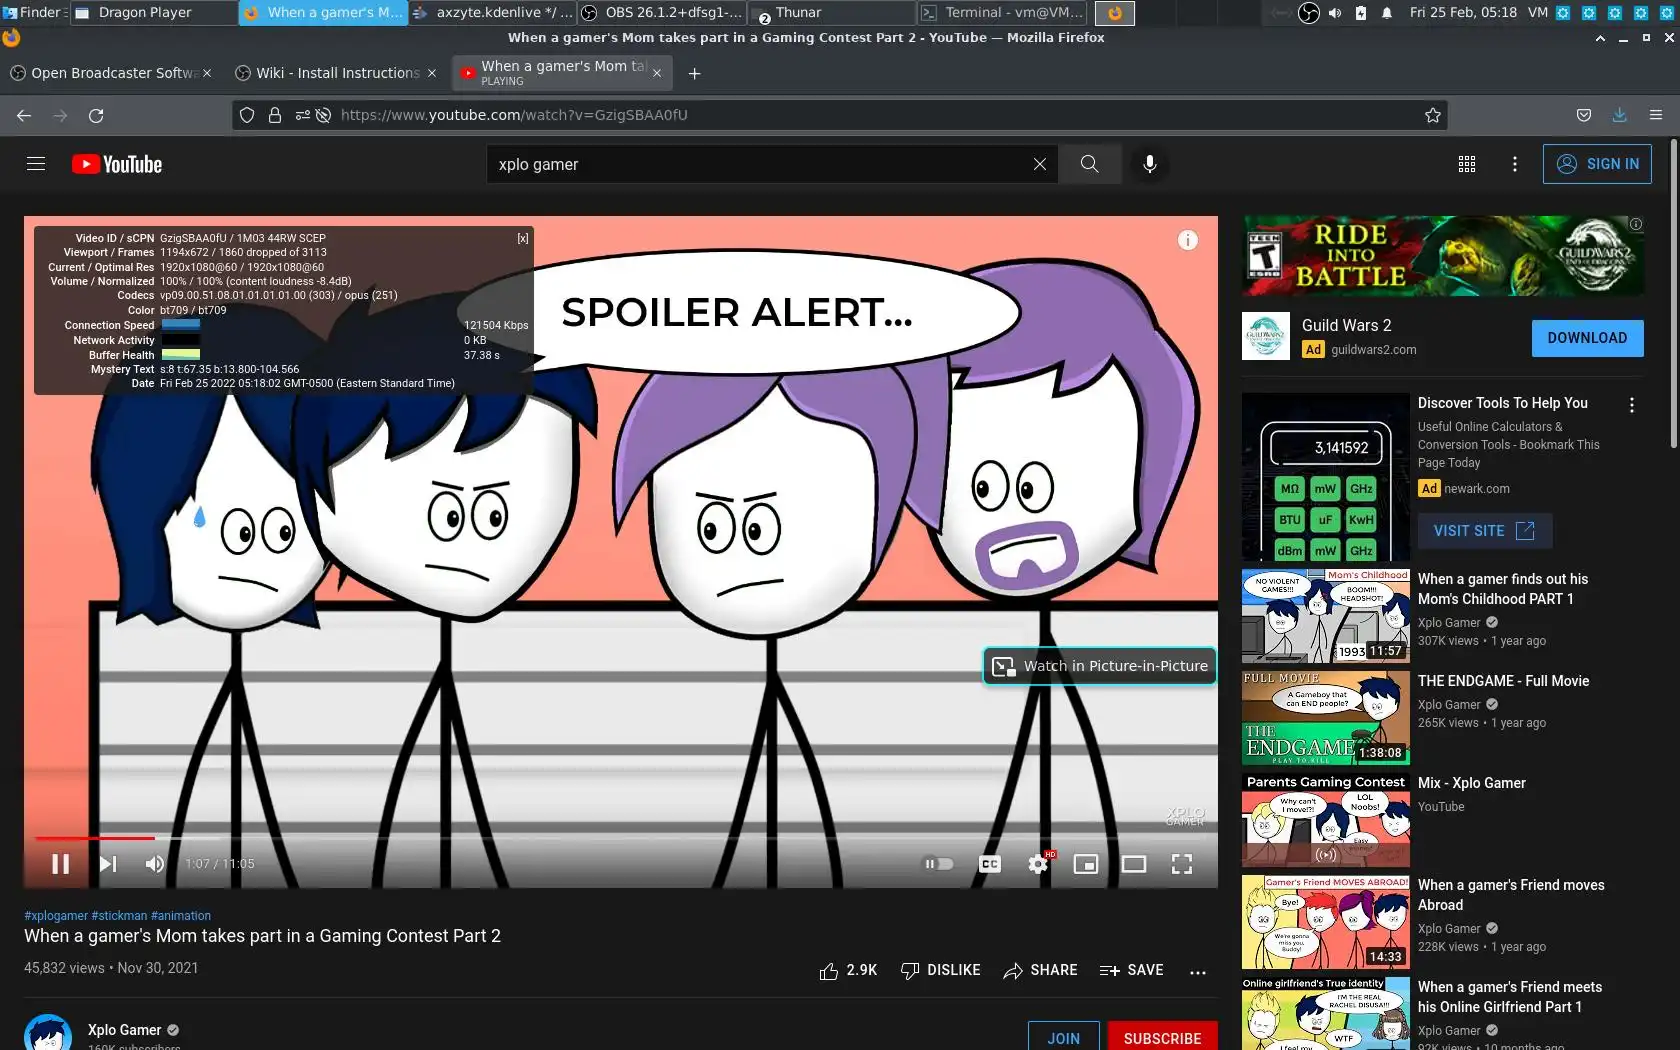
Task: Open Firefox application menu
Action: tap(1656, 115)
